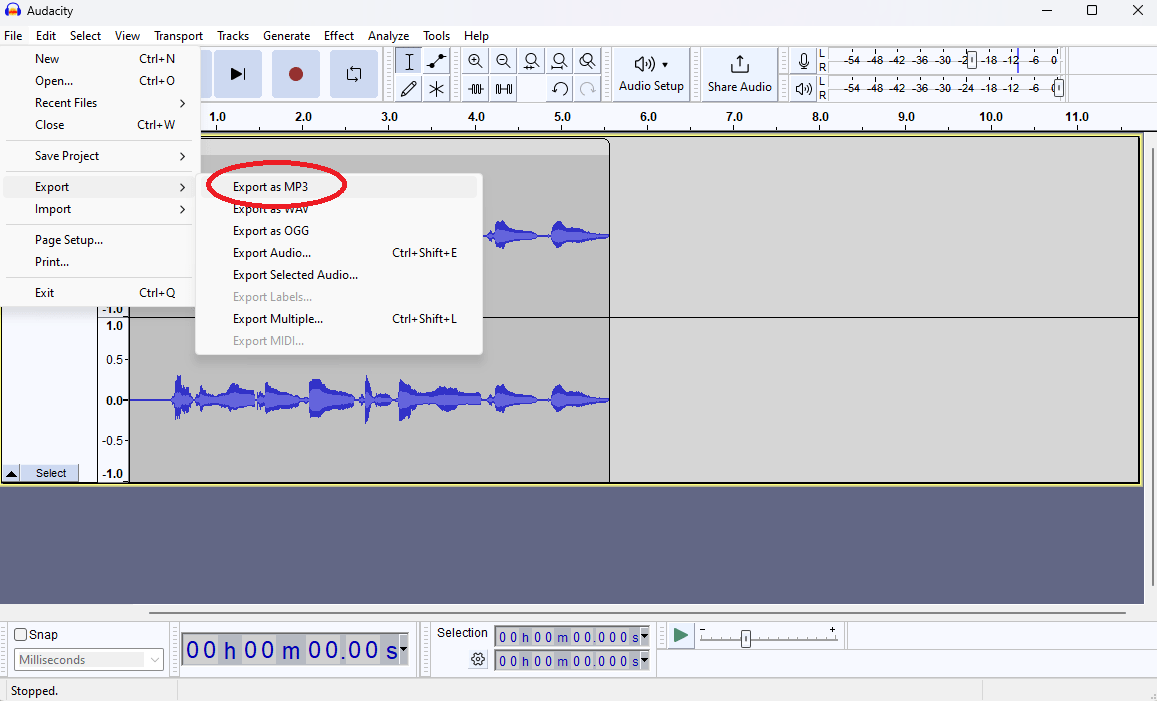Image resolution: width=1157 pixels, height=701 pixels.
Task: Click the Zoom In icon
Action: point(476,61)
